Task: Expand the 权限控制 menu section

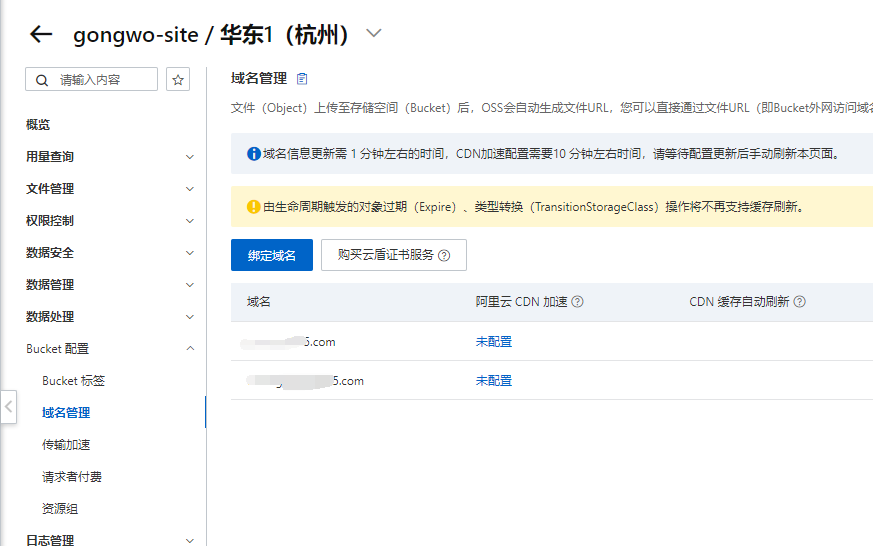Action: click(110, 221)
